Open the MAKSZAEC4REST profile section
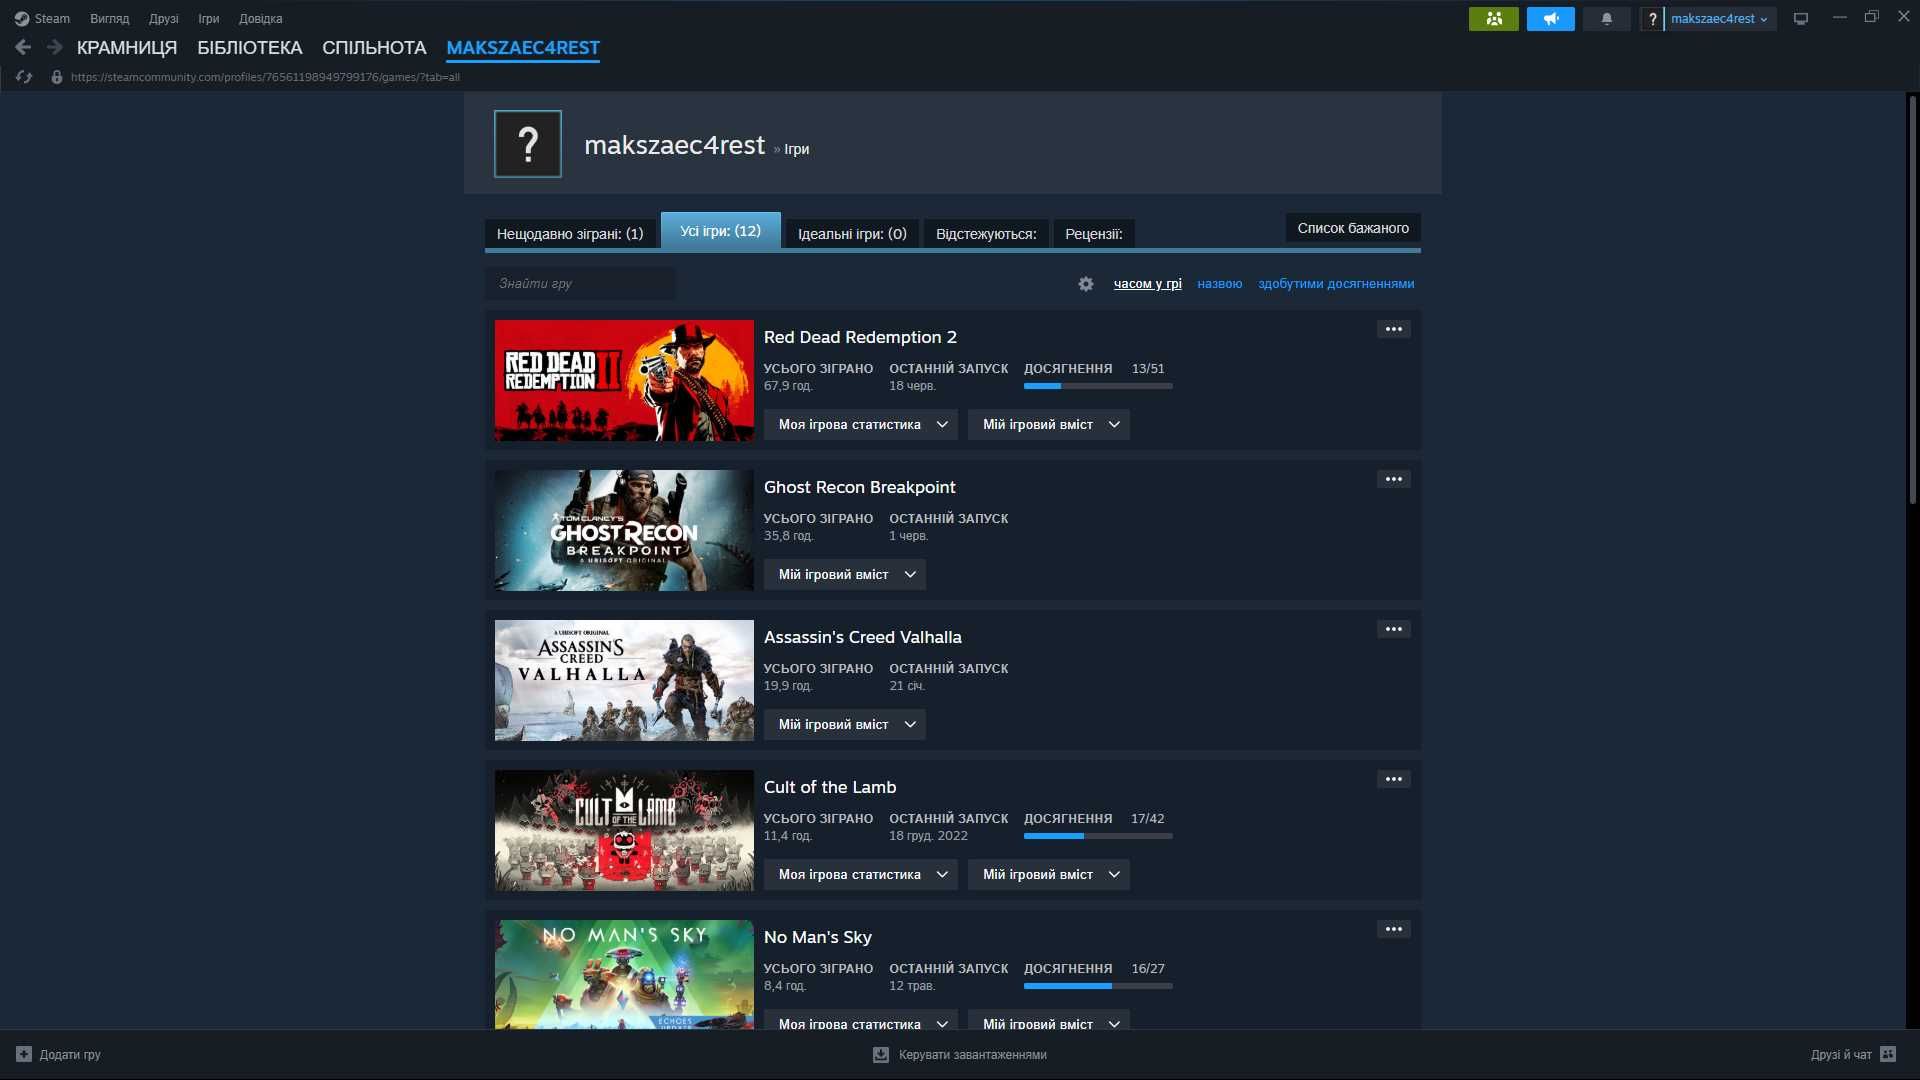The width and height of the screenshot is (1920, 1080). (523, 47)
